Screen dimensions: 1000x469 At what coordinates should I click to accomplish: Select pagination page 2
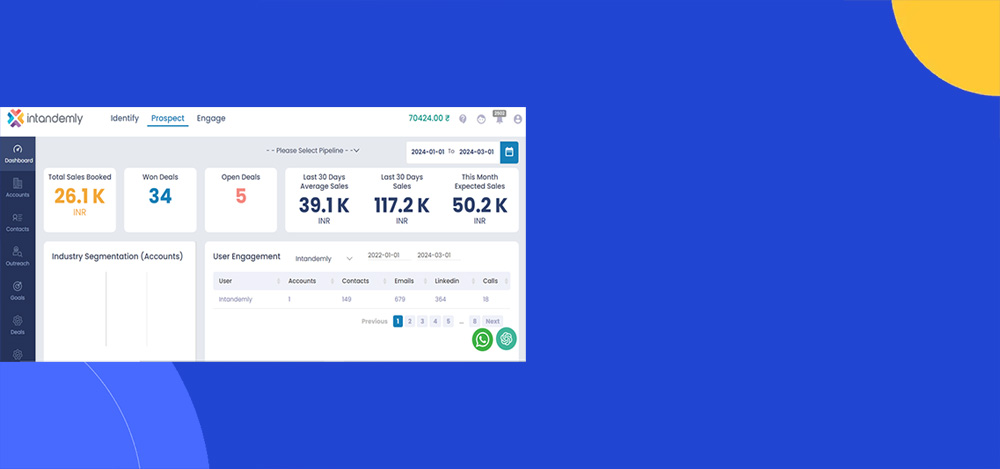point(410,321)
